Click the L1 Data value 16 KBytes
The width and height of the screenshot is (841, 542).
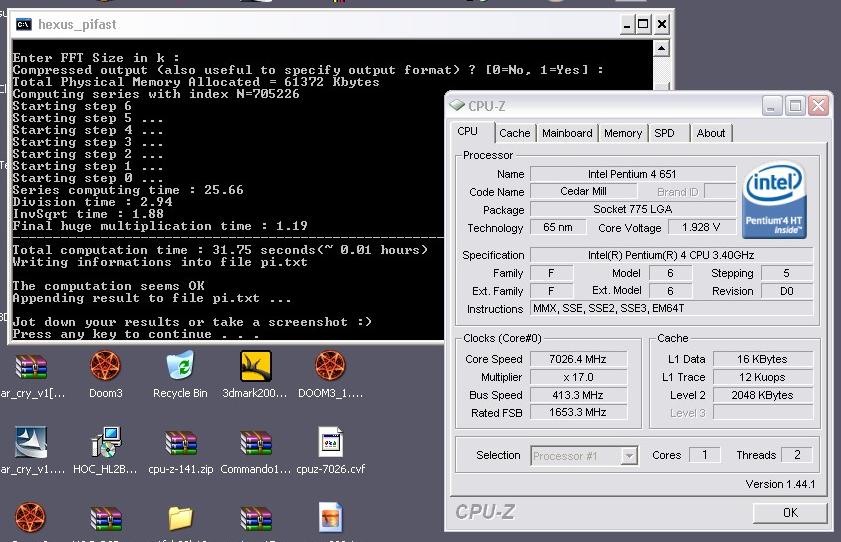click(763, 359)
